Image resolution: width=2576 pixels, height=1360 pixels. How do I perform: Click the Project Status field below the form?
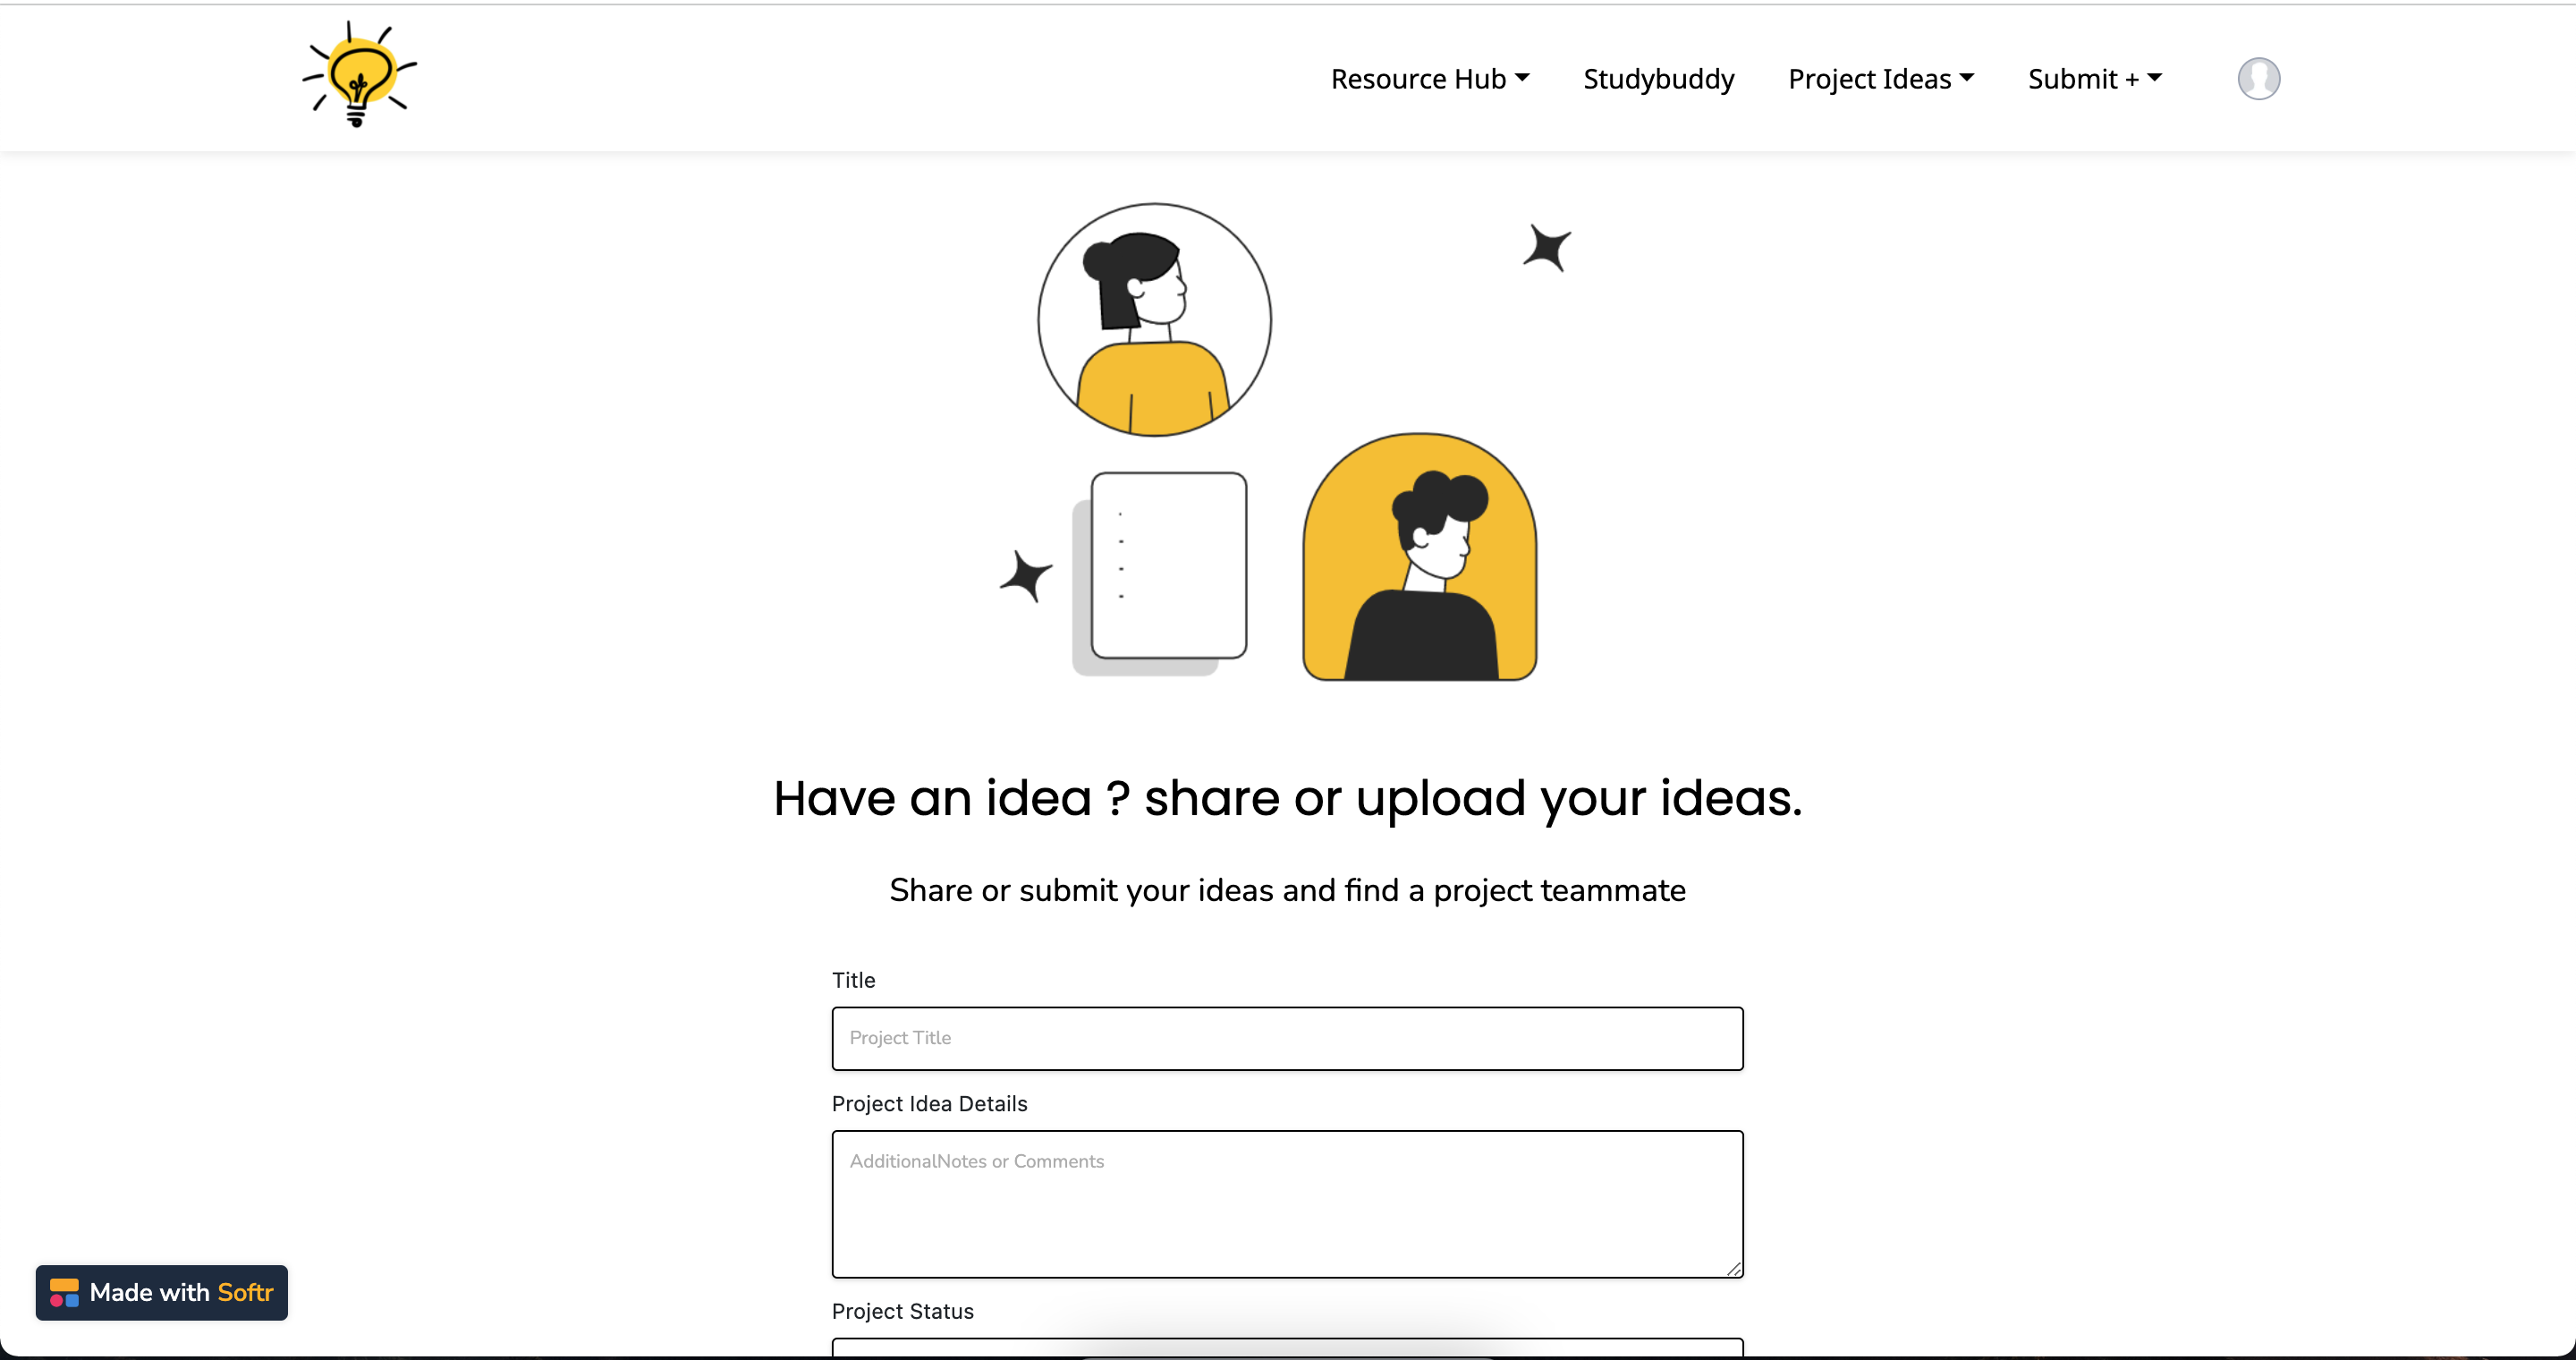point(1288,1352)
